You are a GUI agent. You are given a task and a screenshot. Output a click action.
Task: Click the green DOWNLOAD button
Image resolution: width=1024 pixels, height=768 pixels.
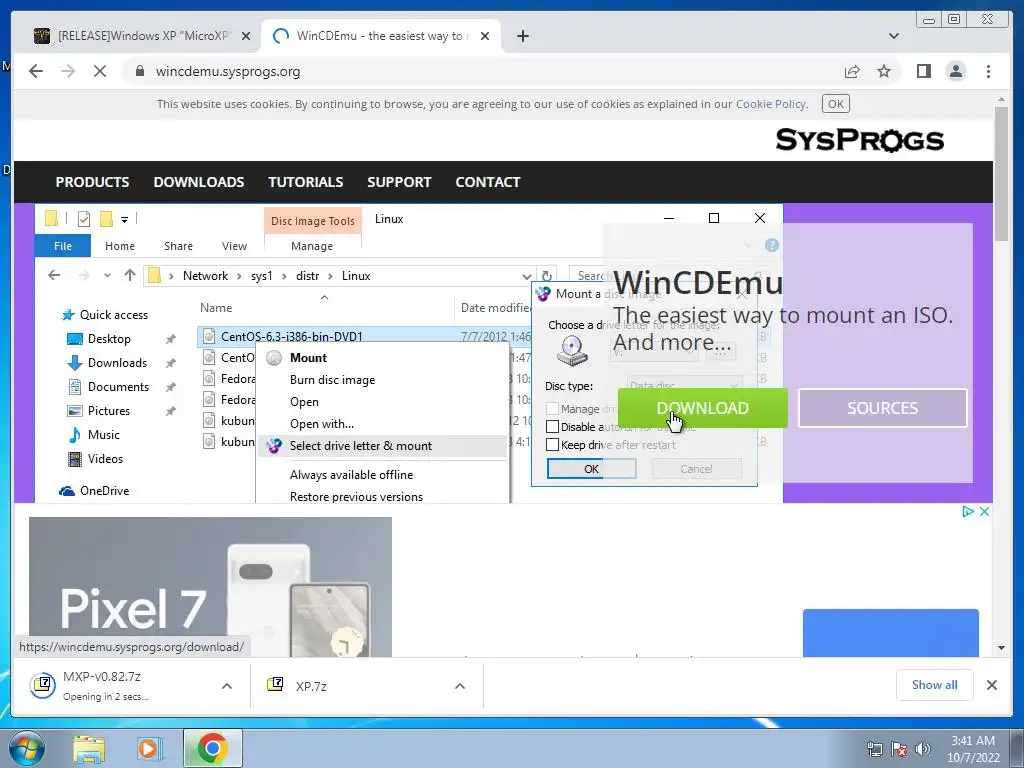tap(703, 408)
